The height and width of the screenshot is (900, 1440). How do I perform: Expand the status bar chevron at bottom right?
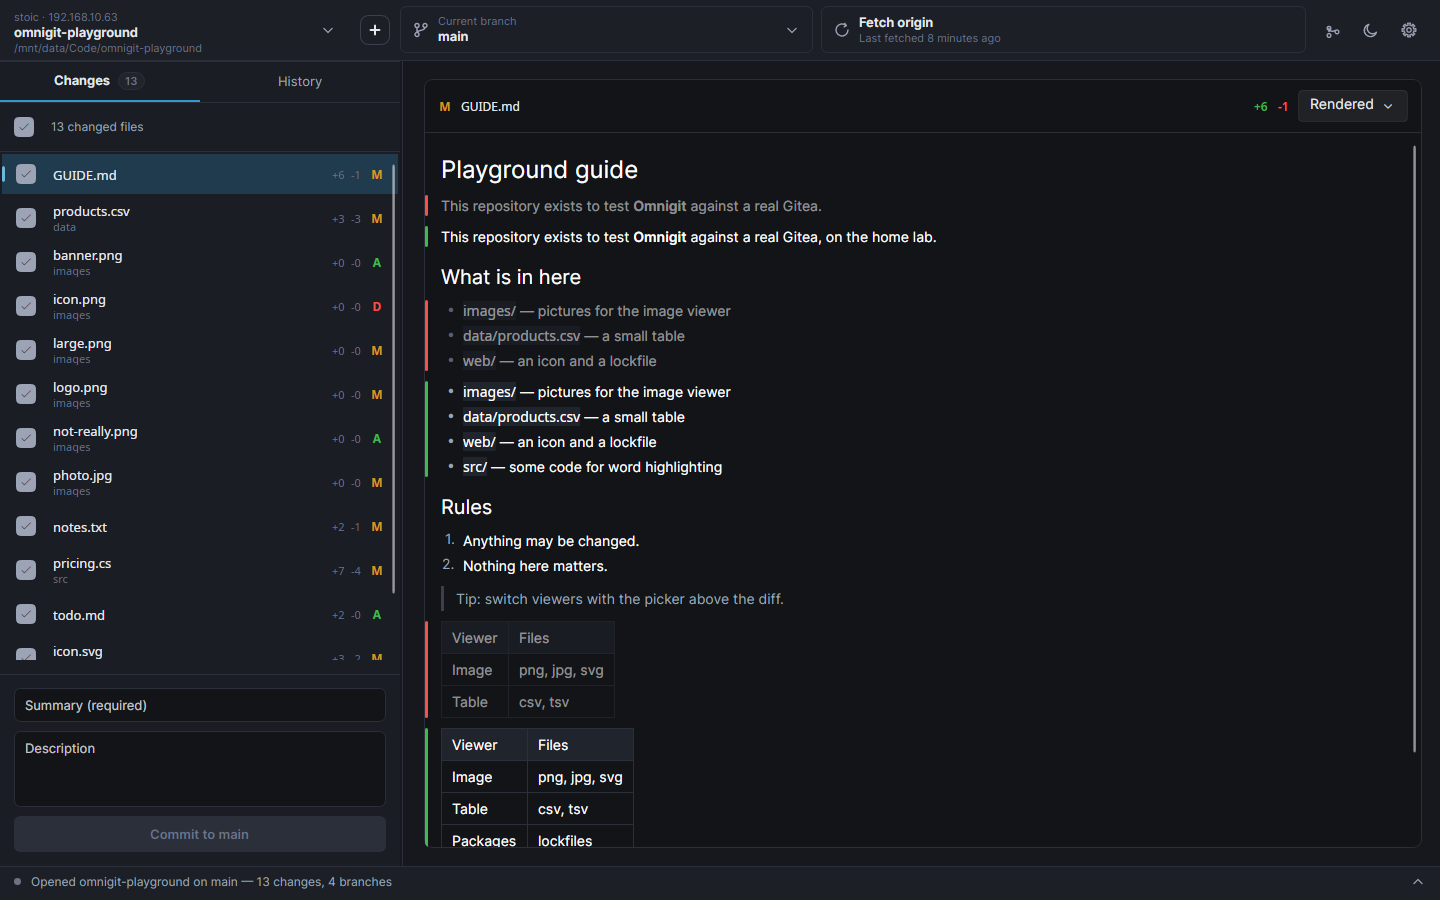click(x=1417, y=882)
